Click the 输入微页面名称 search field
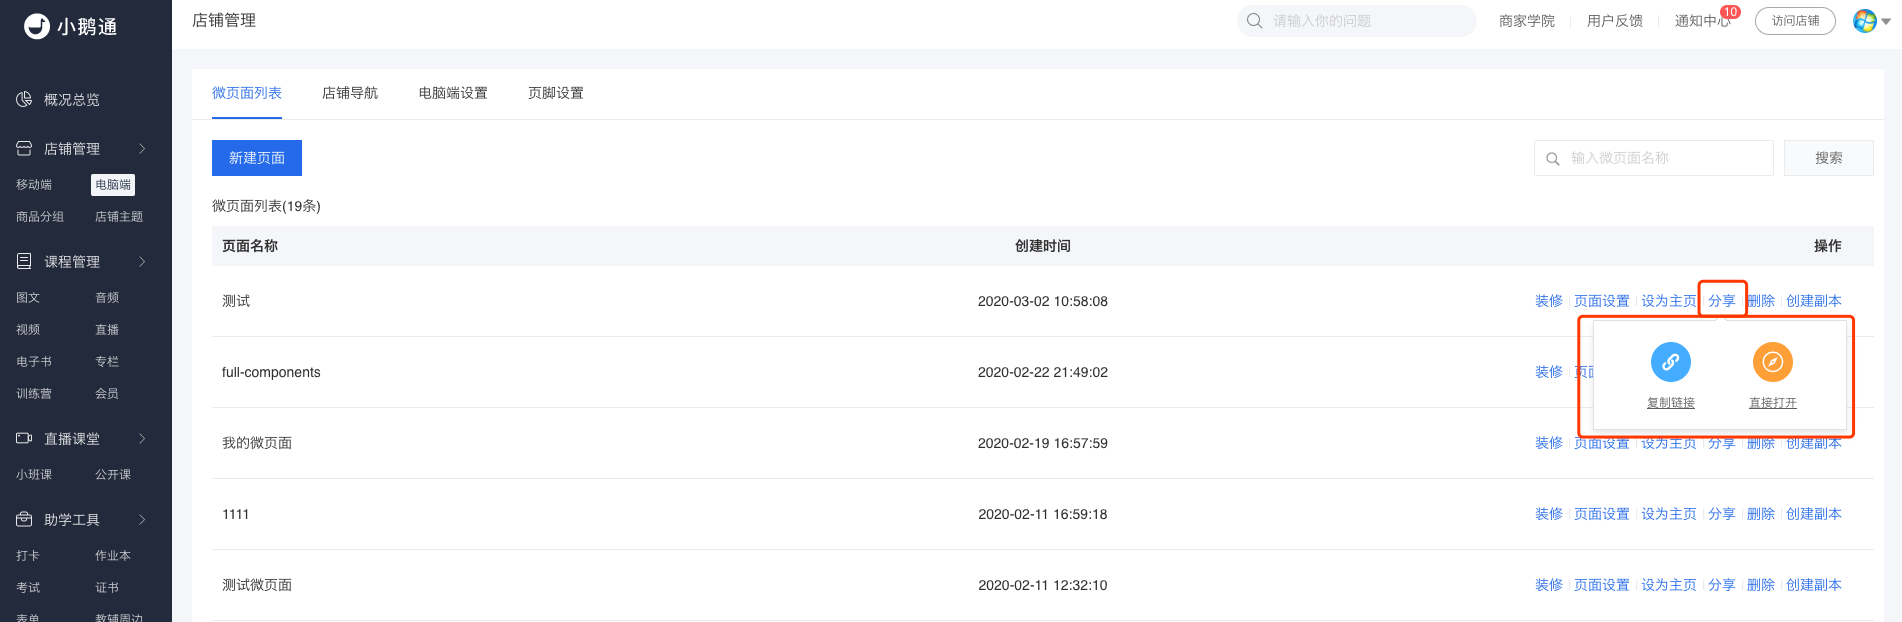The image size is (1902, 622). pos(1654,158)
